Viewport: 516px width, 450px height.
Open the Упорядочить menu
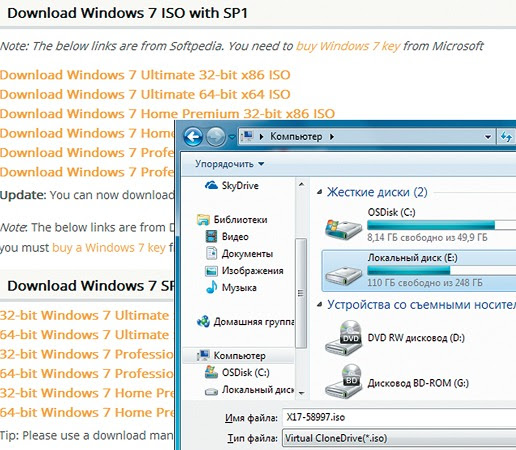click(x=230, y=164)
